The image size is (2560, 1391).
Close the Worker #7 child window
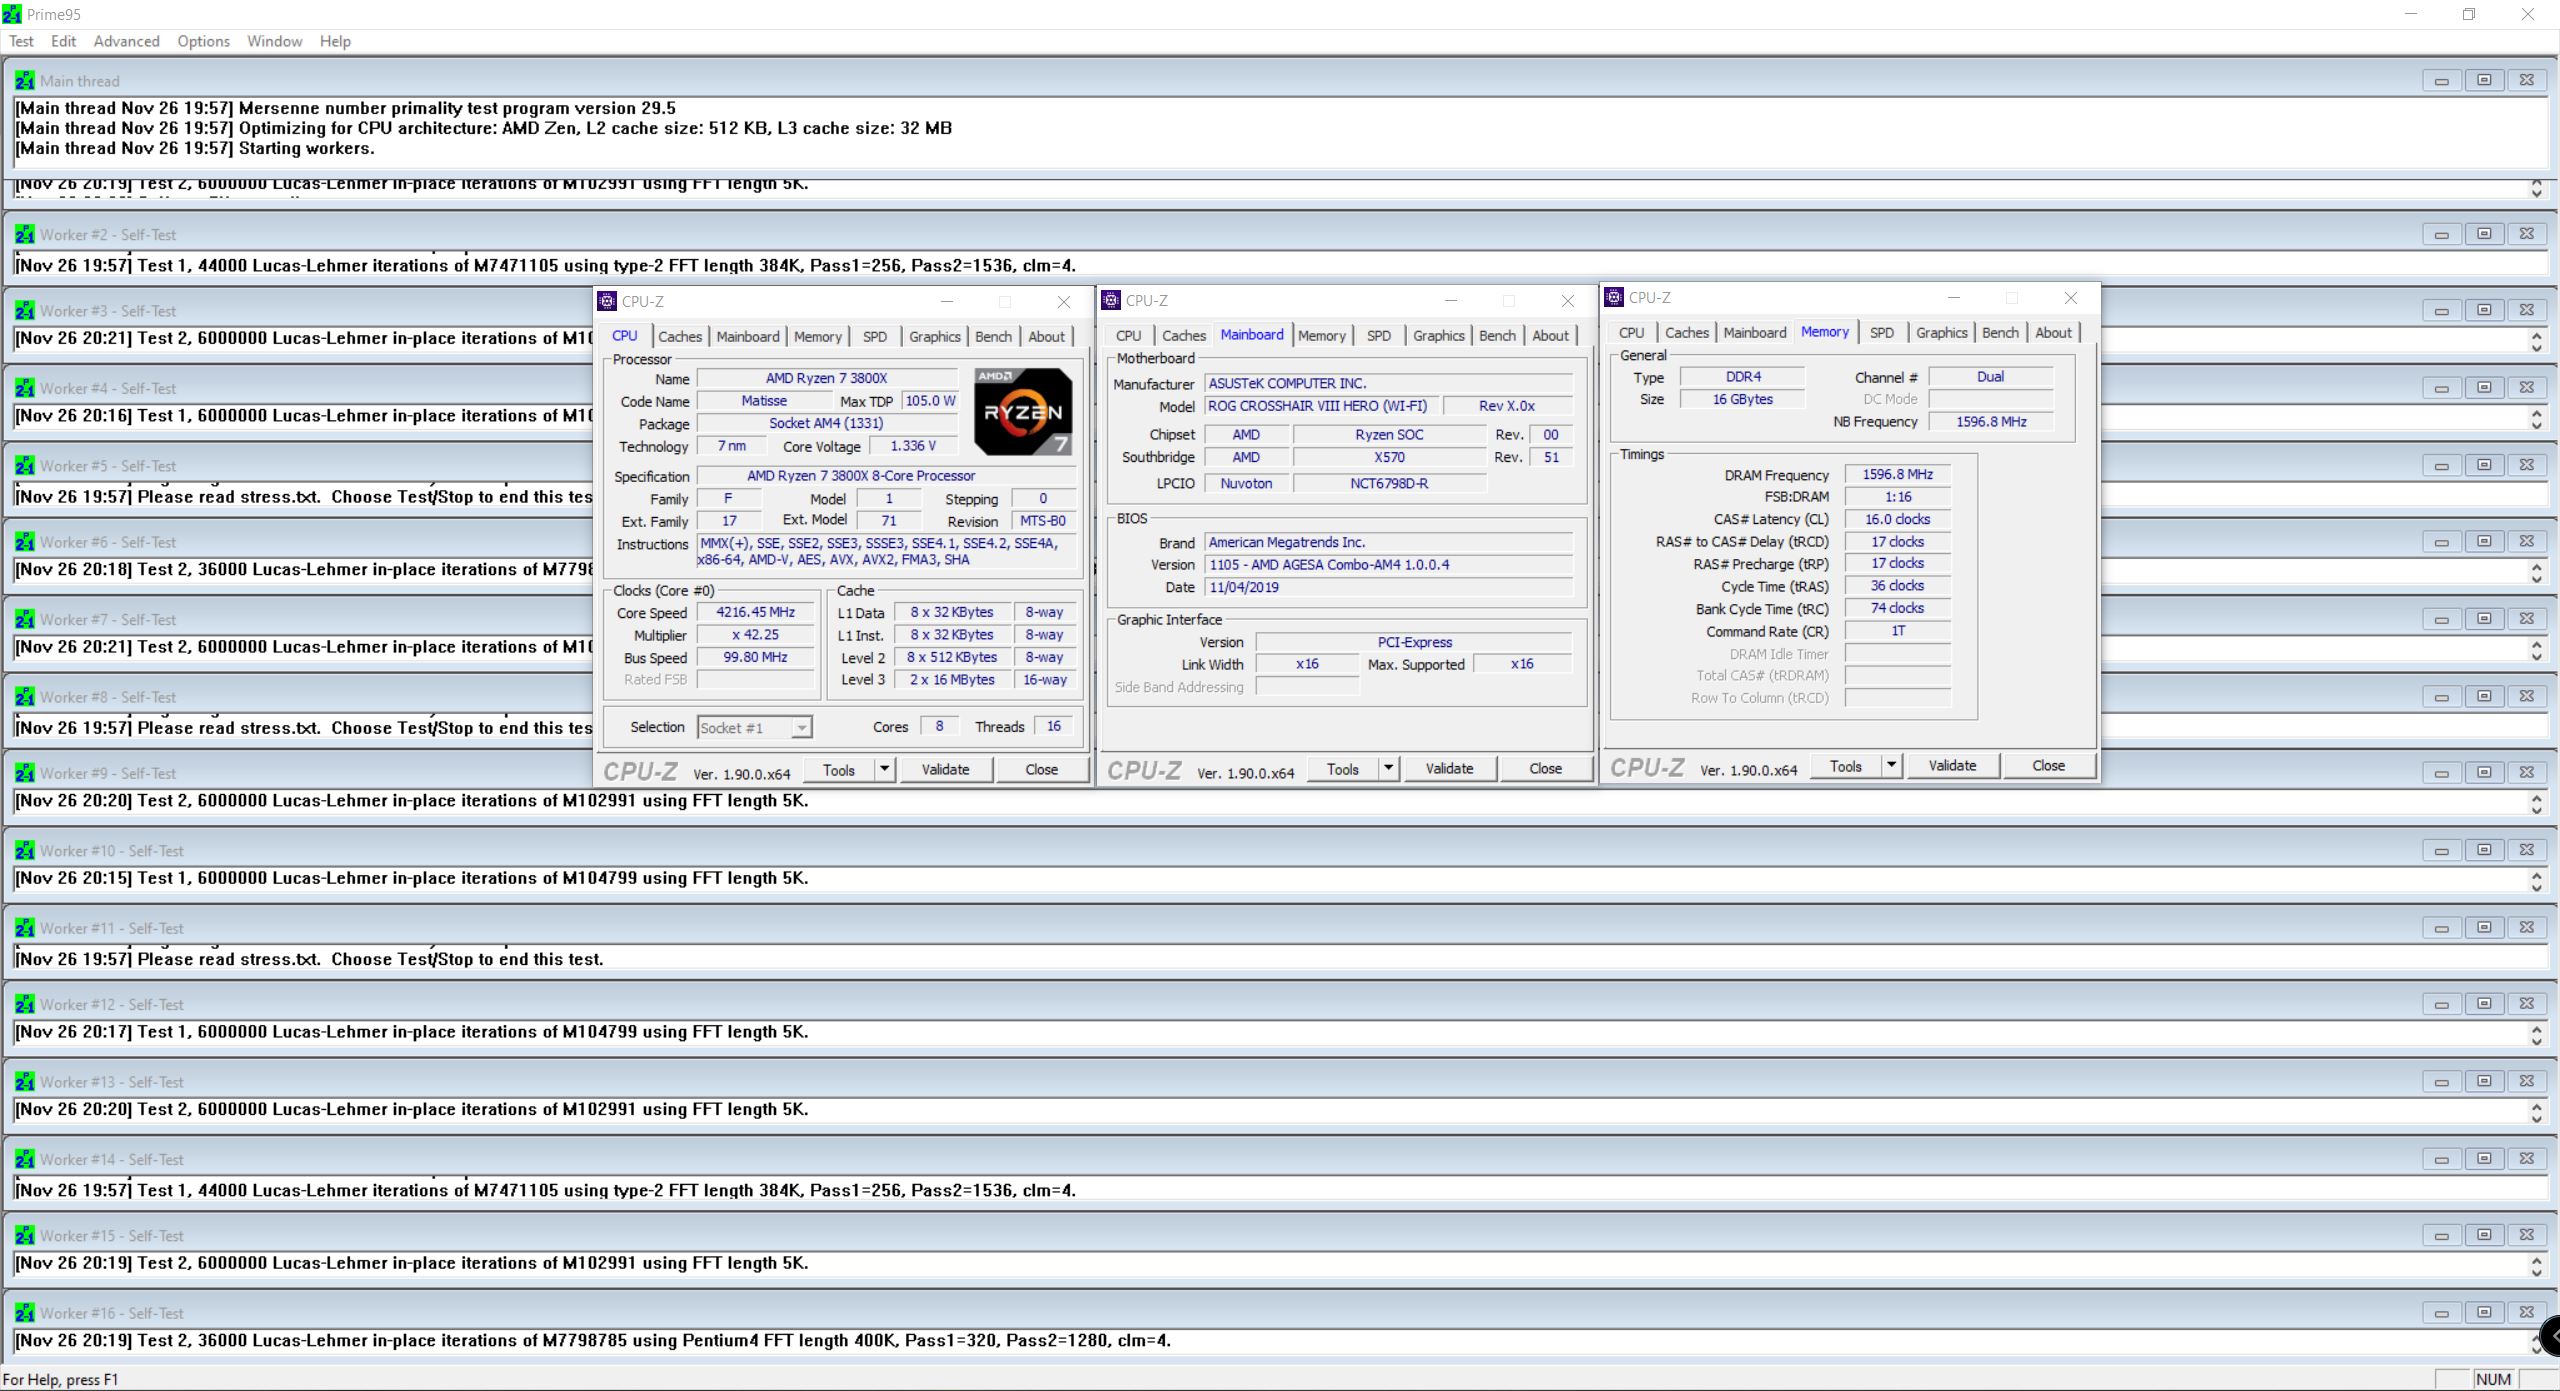[2527, 619]
